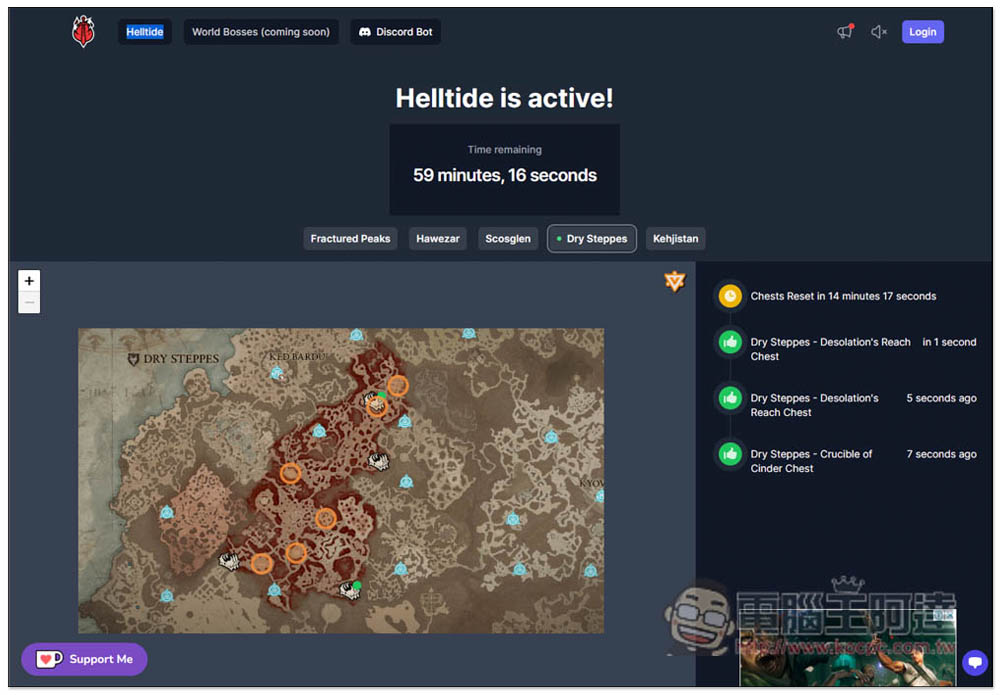1000x695 pixels.
Task: Select the Fractured Peaks region
Action: point(350,239)
